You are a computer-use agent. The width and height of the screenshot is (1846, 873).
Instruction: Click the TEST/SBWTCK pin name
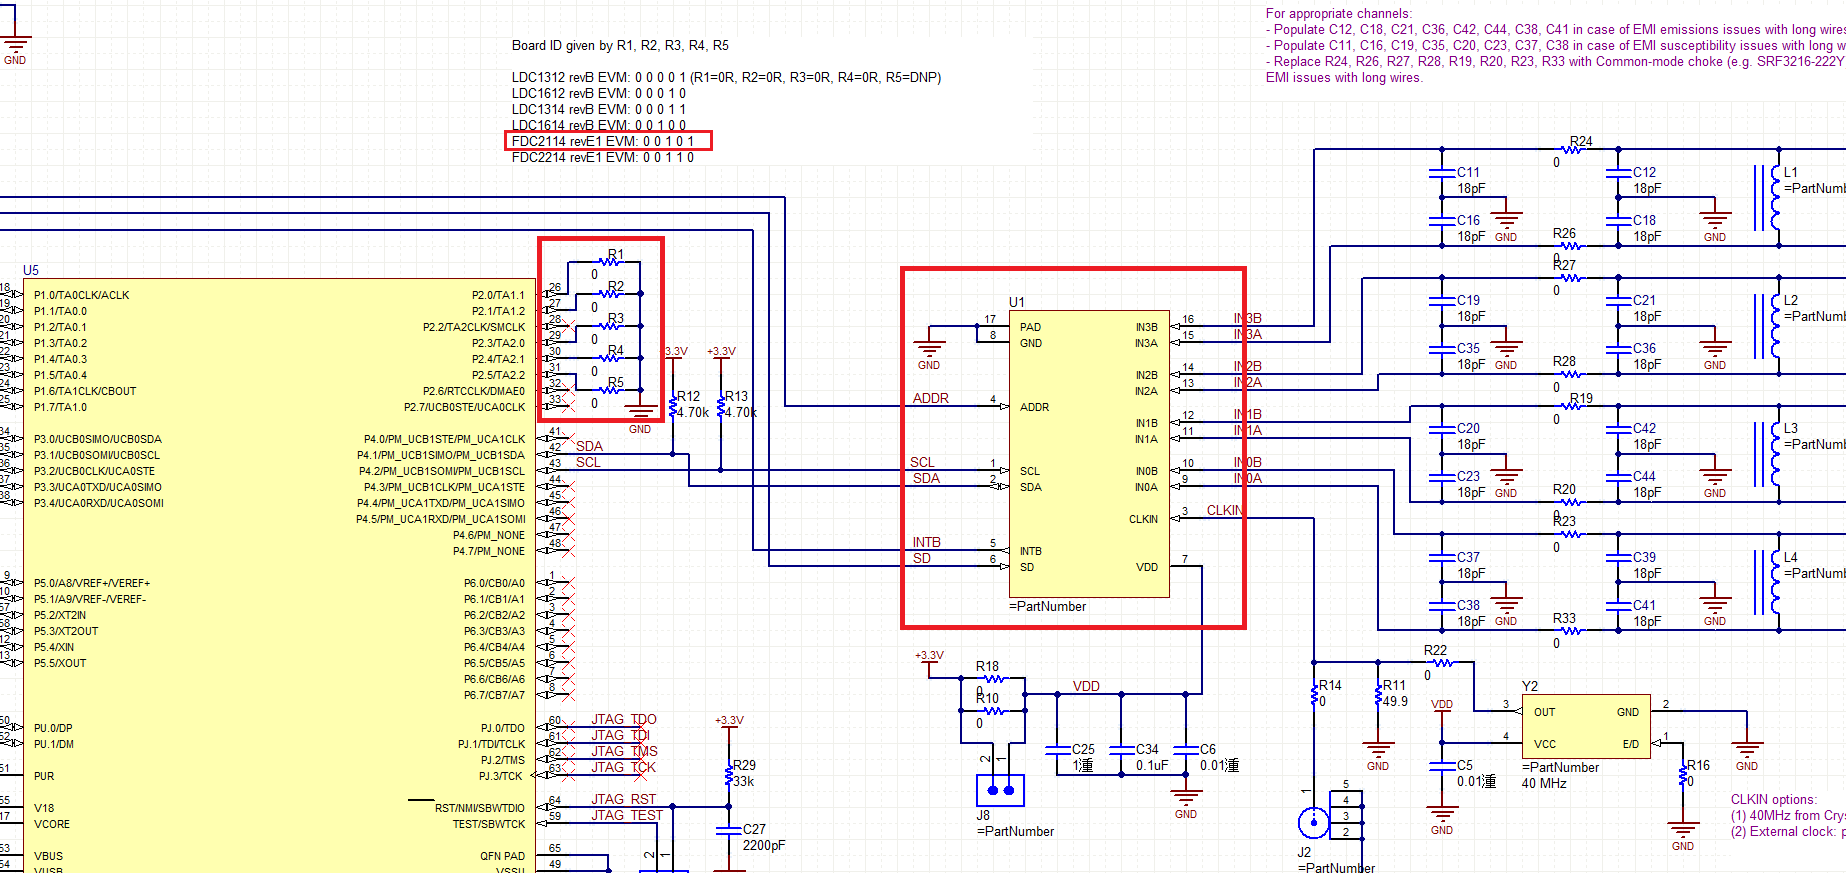tap(489, 824)
